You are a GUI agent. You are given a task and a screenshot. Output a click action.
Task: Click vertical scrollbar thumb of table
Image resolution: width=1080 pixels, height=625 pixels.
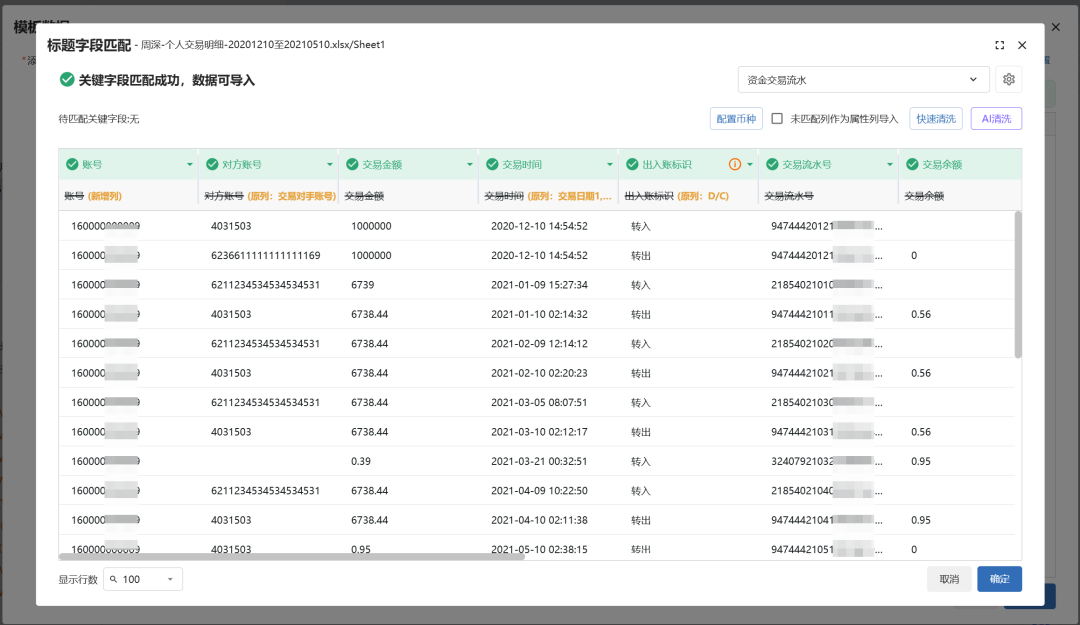pos(1017,285)
